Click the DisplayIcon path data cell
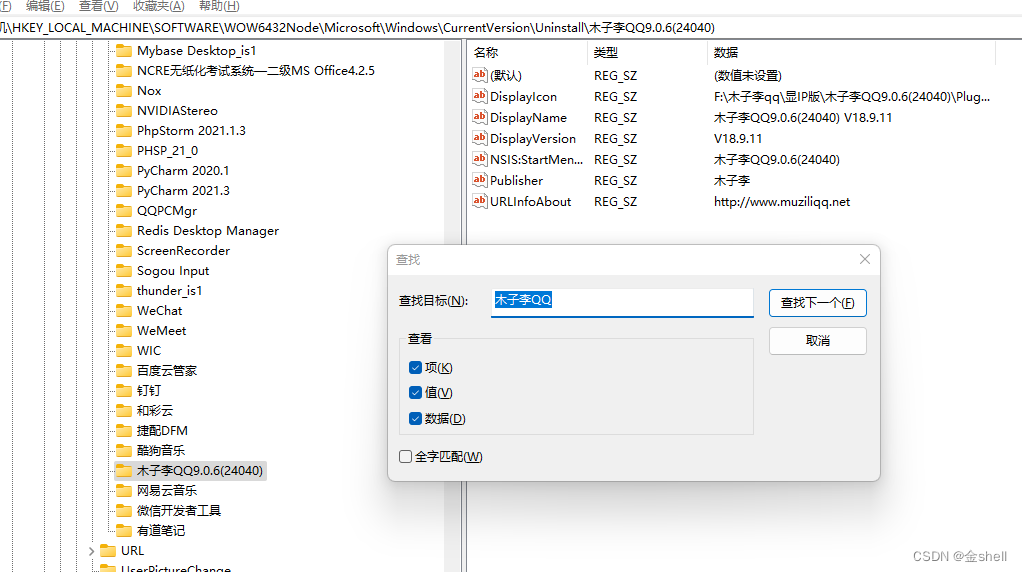The image size is (1022, 572). [852, 96]
